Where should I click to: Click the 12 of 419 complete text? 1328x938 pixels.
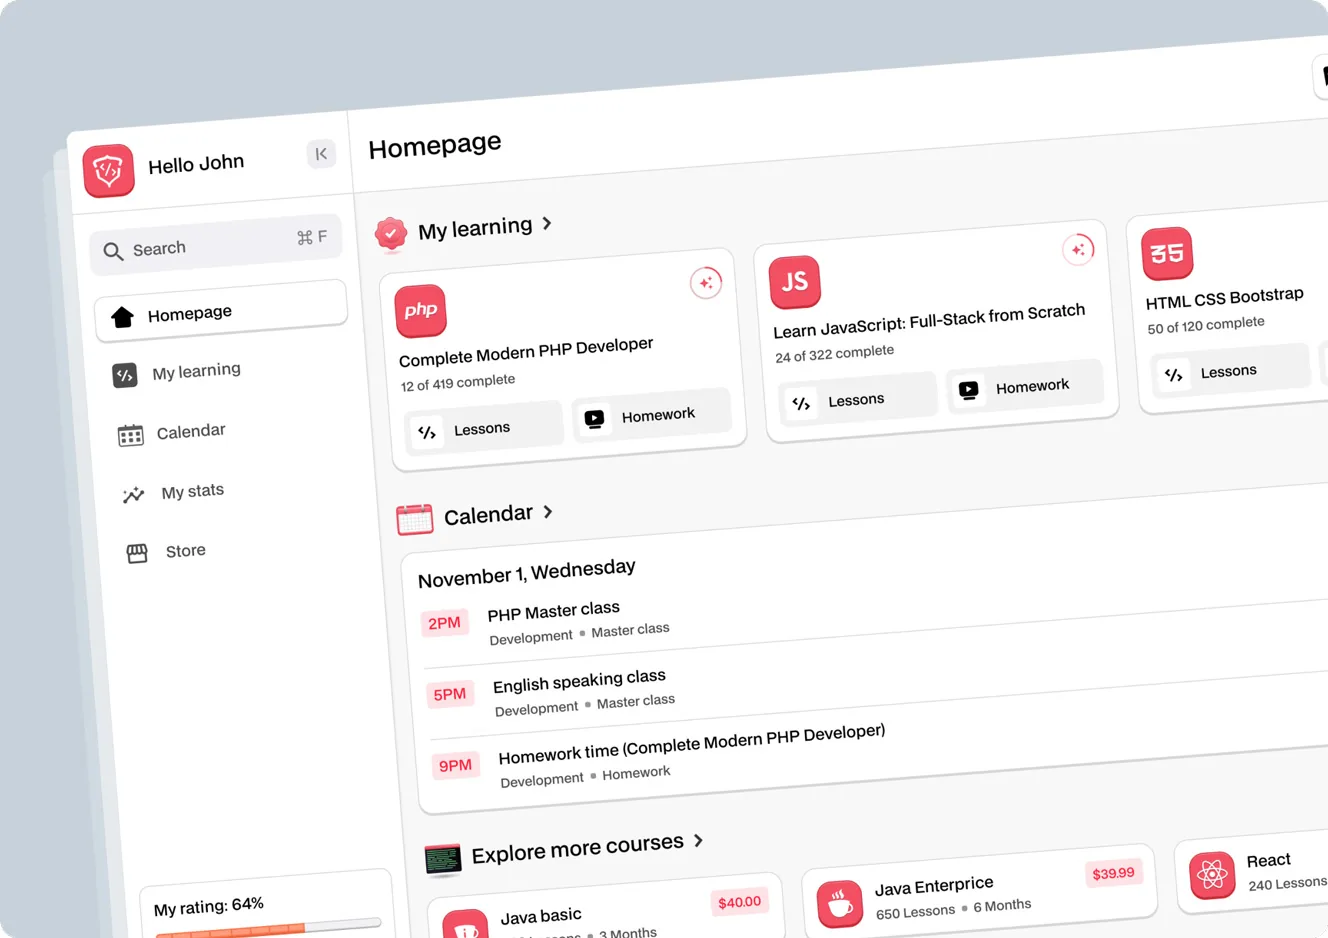(458, 383)
